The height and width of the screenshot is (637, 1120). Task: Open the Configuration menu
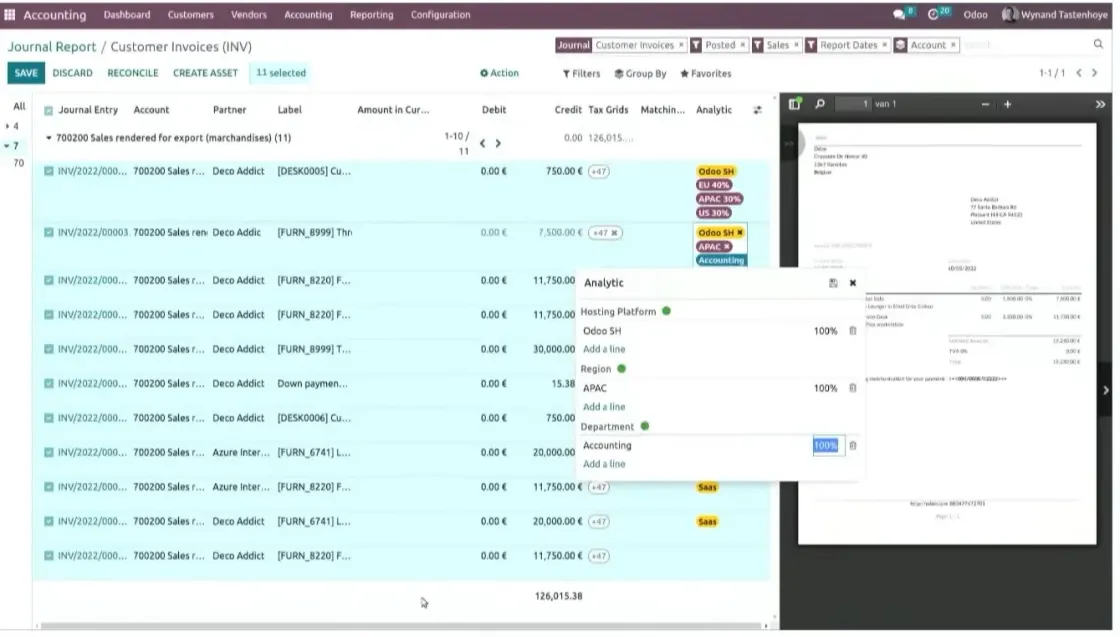click(x=441, y=14)
